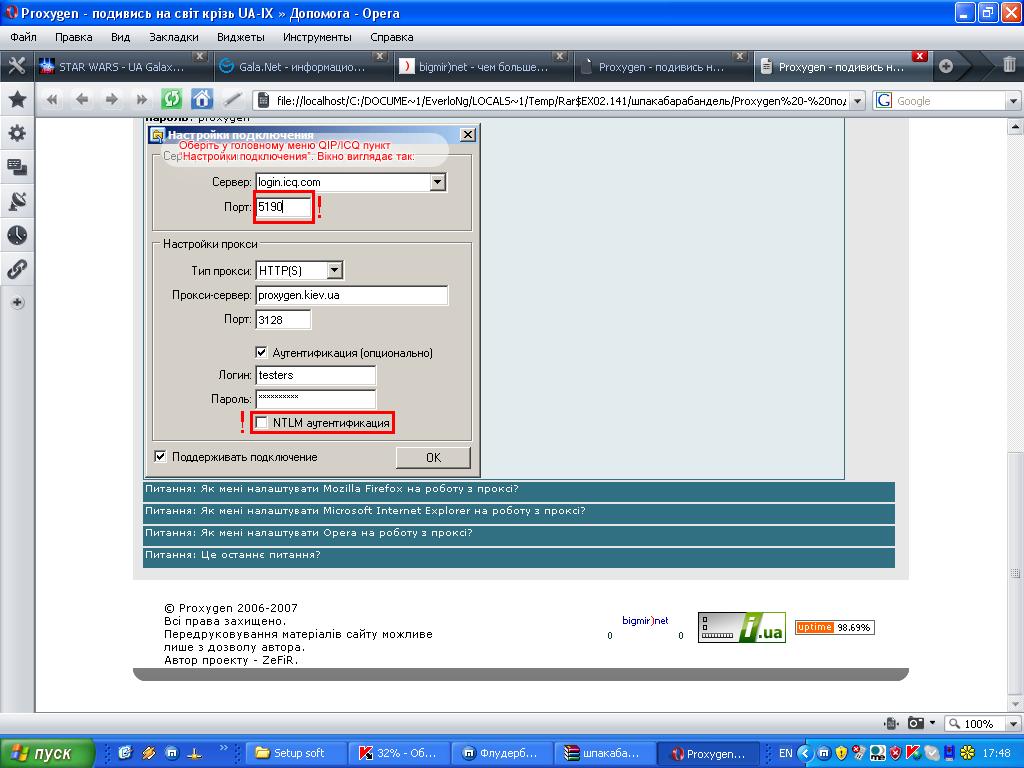
Task: Open a new tab with plus button
Action: tap(946, 67)
